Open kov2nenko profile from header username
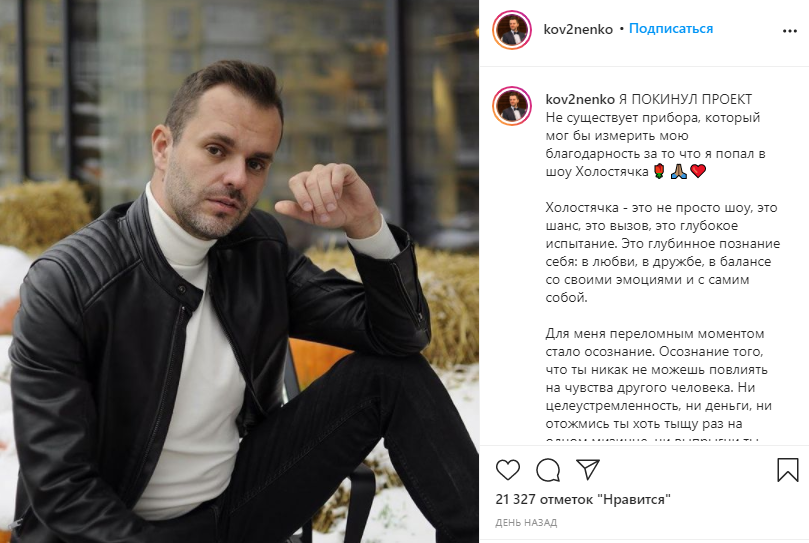809x543 pixels. tap(578, 29)
